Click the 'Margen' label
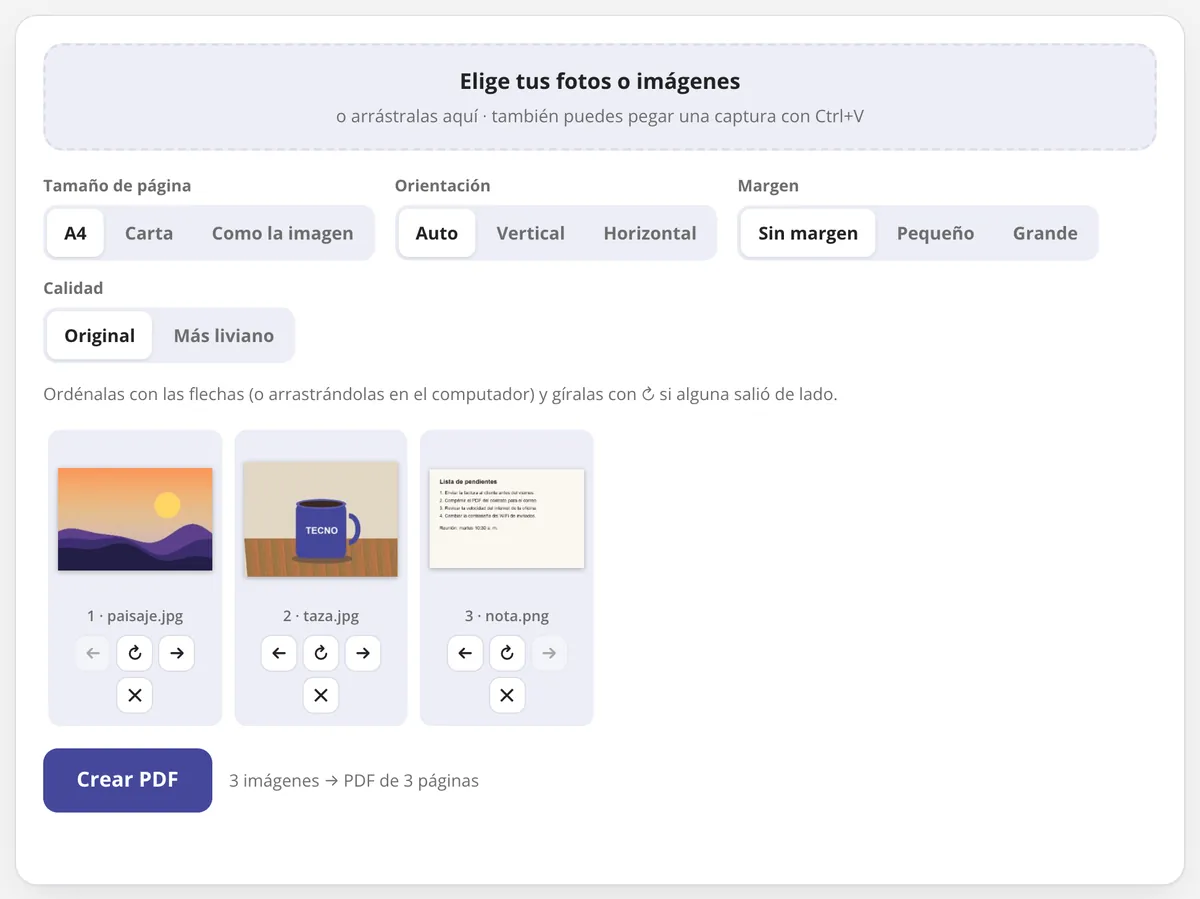1200x899 pixels. [x=768, y=186]
